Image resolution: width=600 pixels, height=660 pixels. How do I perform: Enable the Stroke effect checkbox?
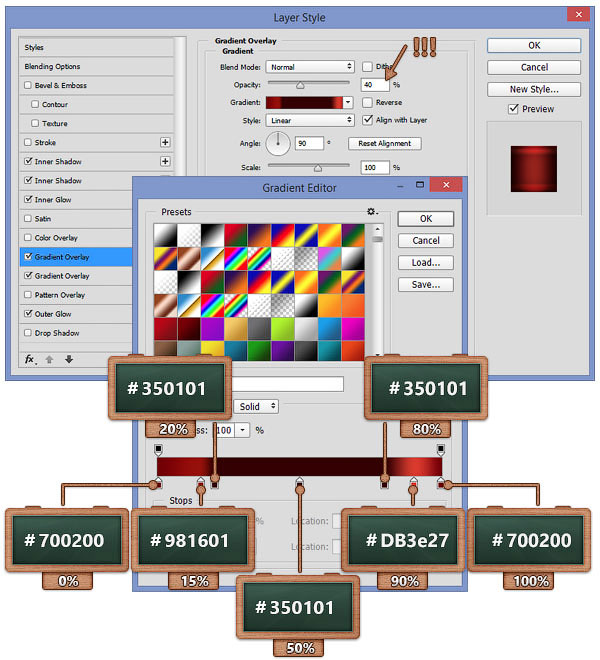28,142
